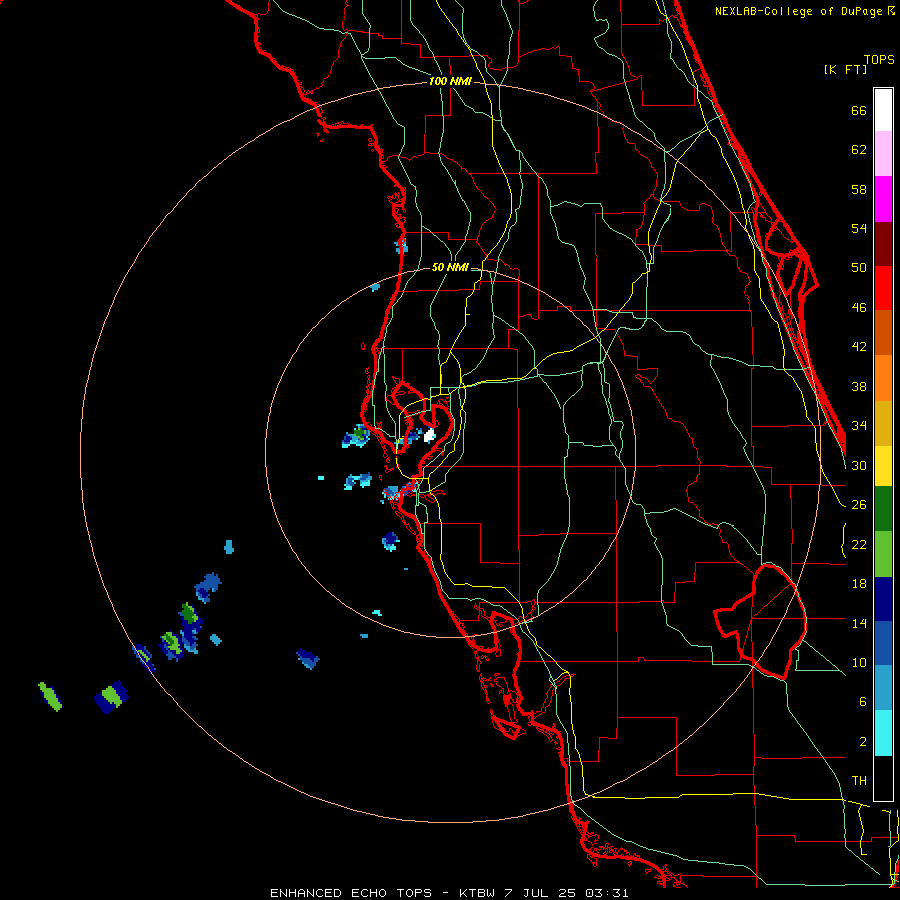Click the TH legend label
This screenshot has width=900, height=900.
[x=859, y=781]
